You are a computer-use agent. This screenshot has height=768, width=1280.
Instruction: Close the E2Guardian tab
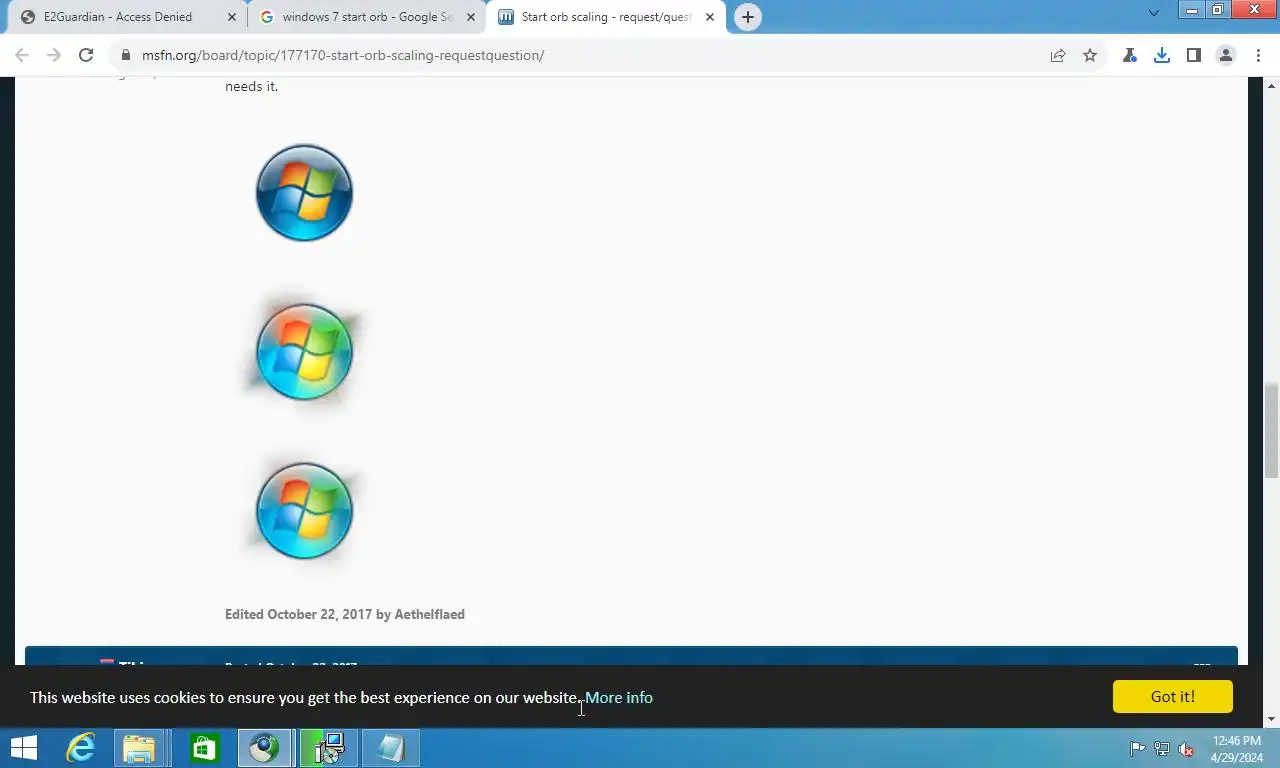[232, 17]
